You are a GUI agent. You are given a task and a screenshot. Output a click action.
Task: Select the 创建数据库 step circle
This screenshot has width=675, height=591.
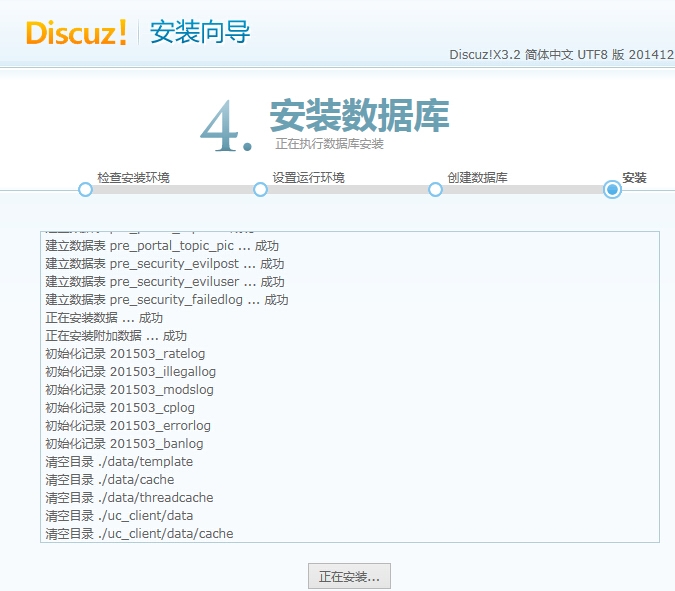435,189
